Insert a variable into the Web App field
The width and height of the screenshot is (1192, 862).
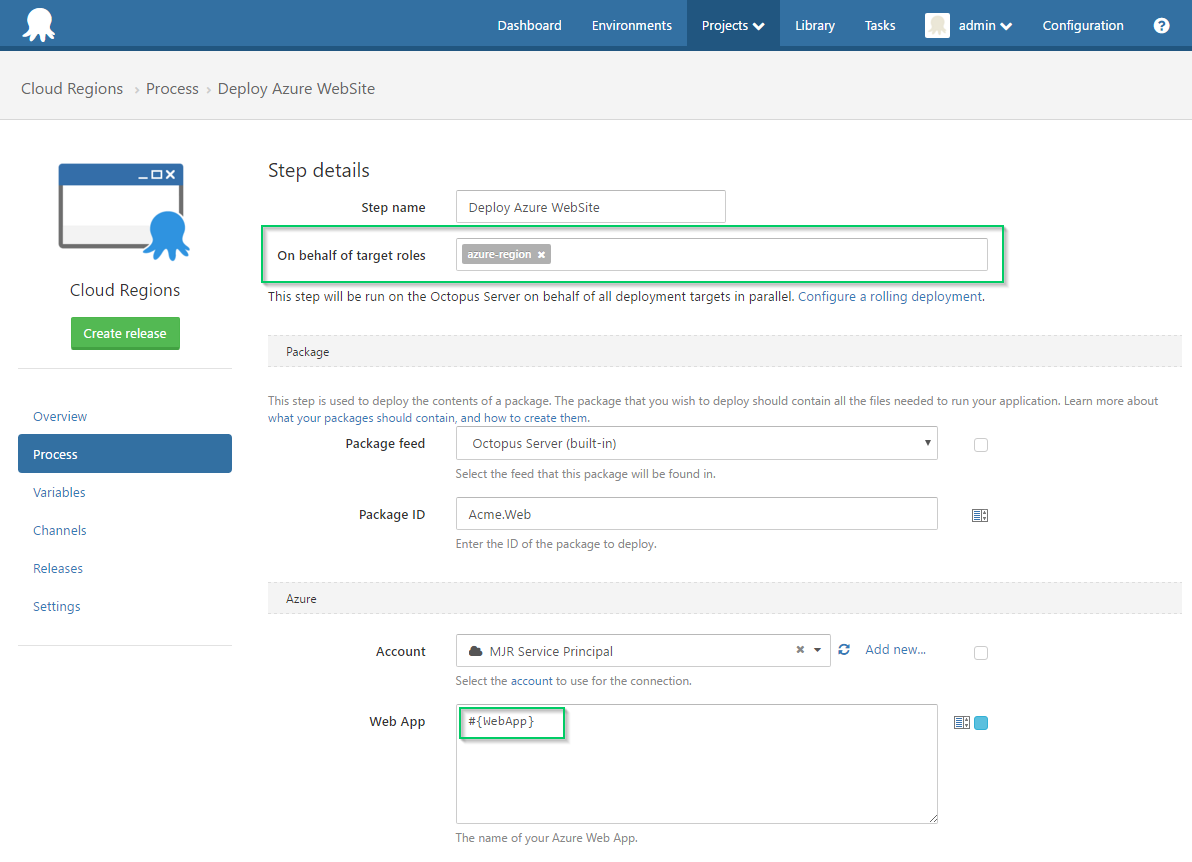pyautogui.click(x=961, y=722)
